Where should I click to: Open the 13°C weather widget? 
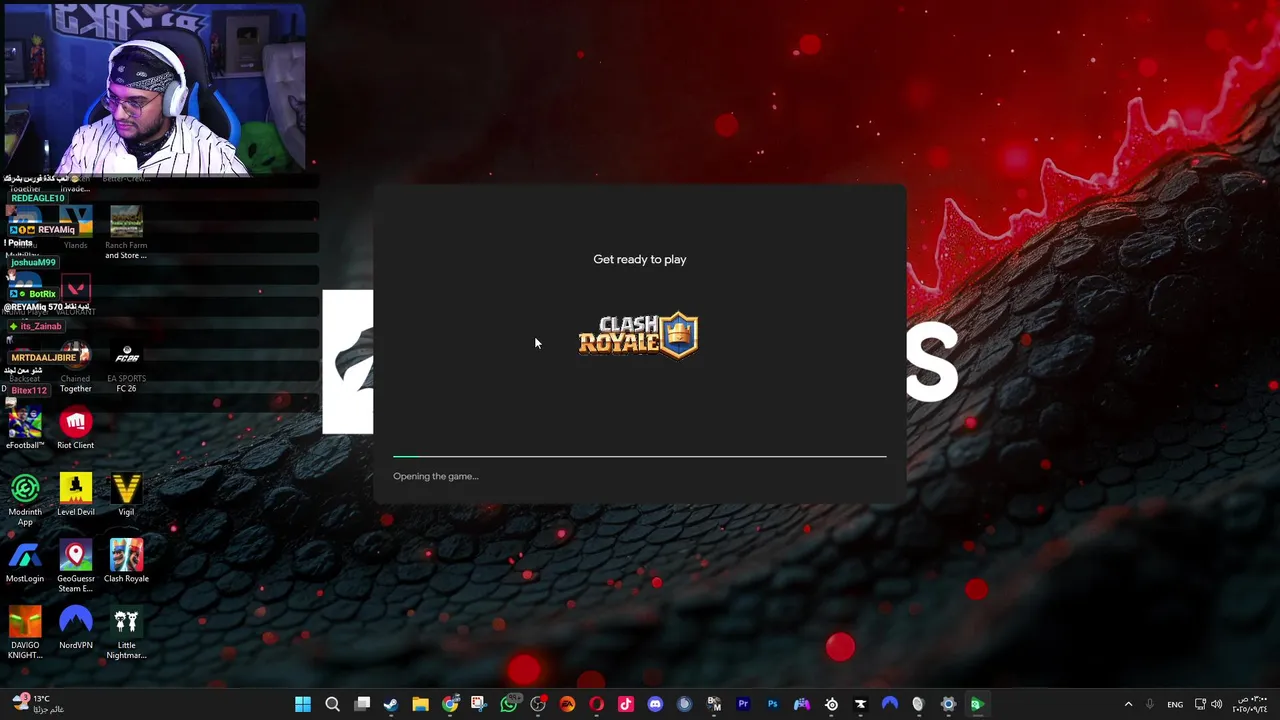point(38,704)
